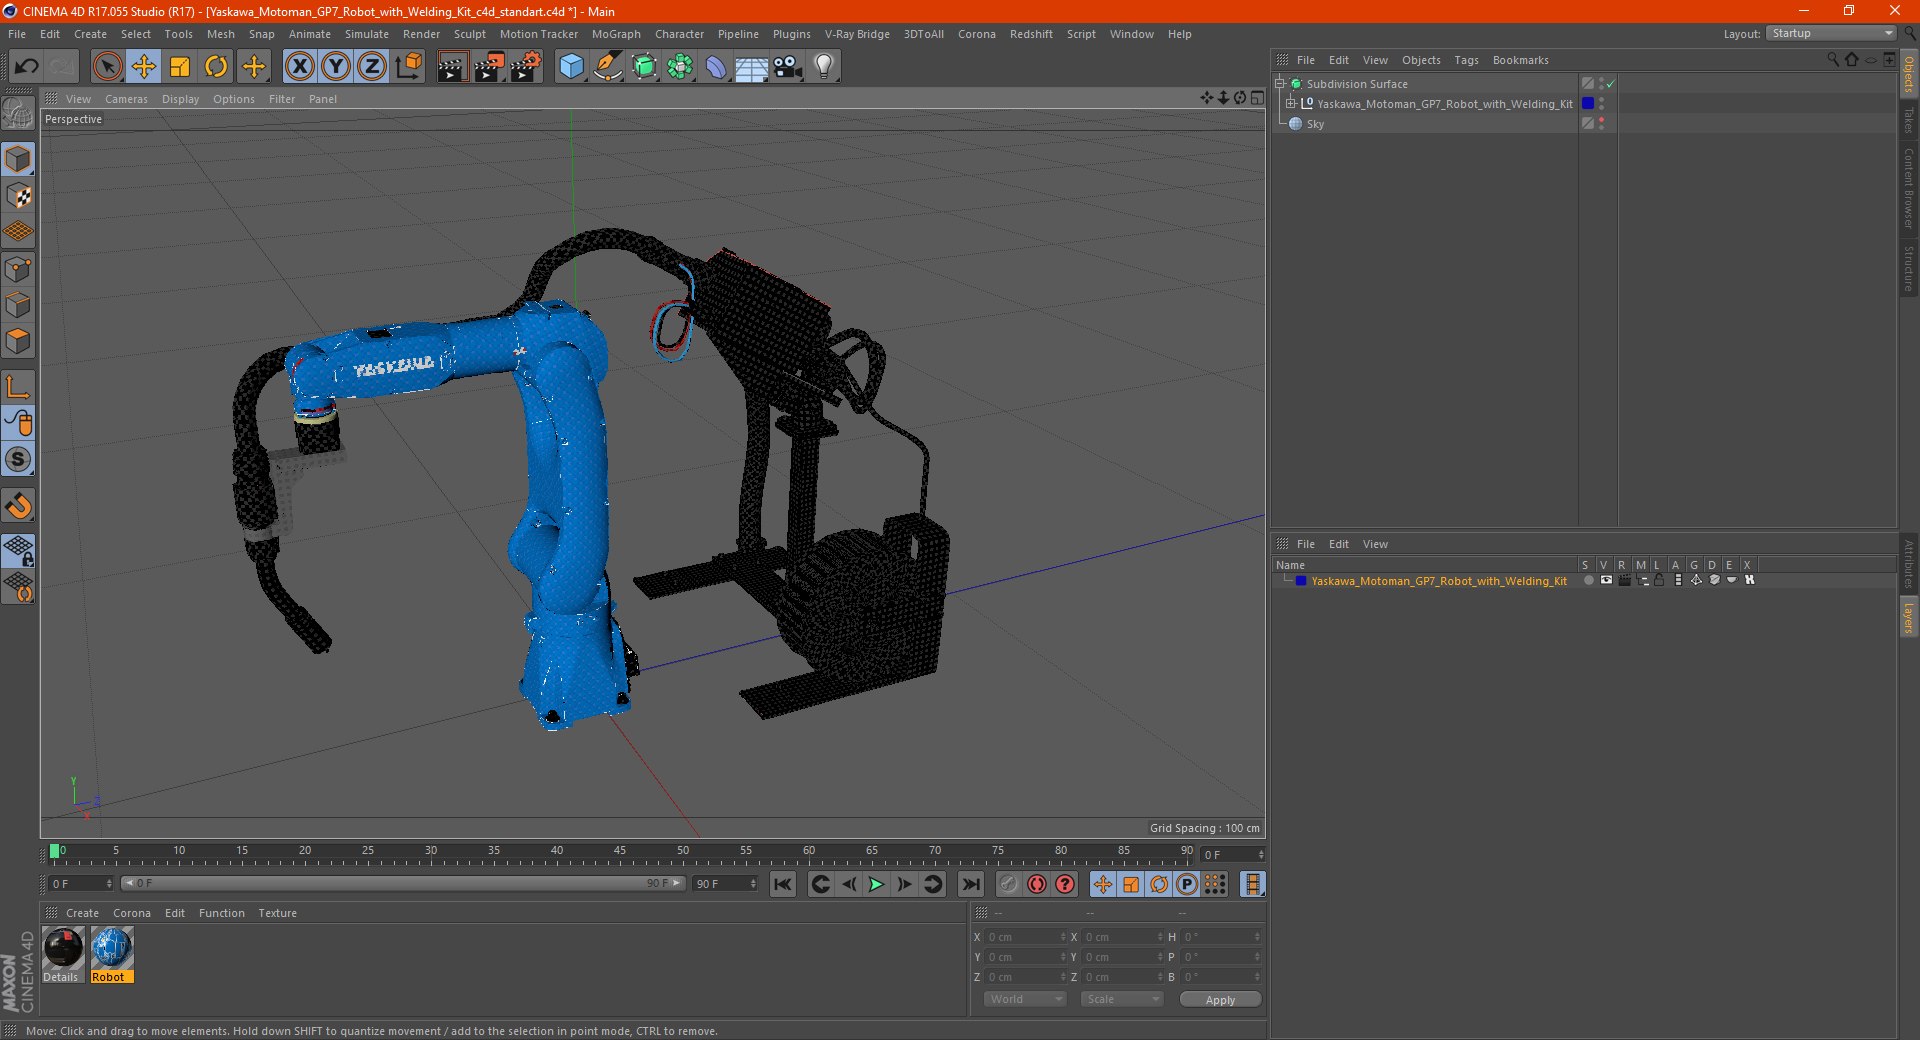Collapse the Subdivision Surface tree item
The width and height of the screenshot is (1920, 1040).
[x=1279, y=83]
